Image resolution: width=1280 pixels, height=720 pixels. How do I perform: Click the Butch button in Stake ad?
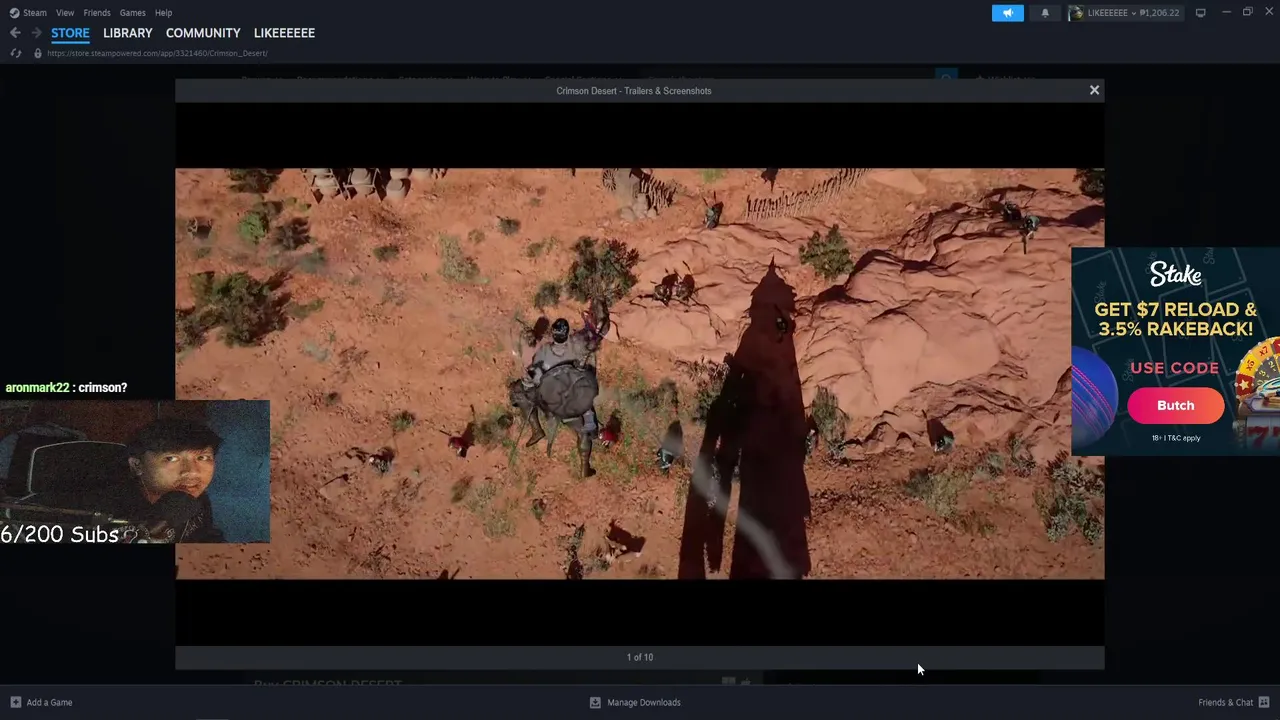pyautogui.click(x=1175, y=405)
